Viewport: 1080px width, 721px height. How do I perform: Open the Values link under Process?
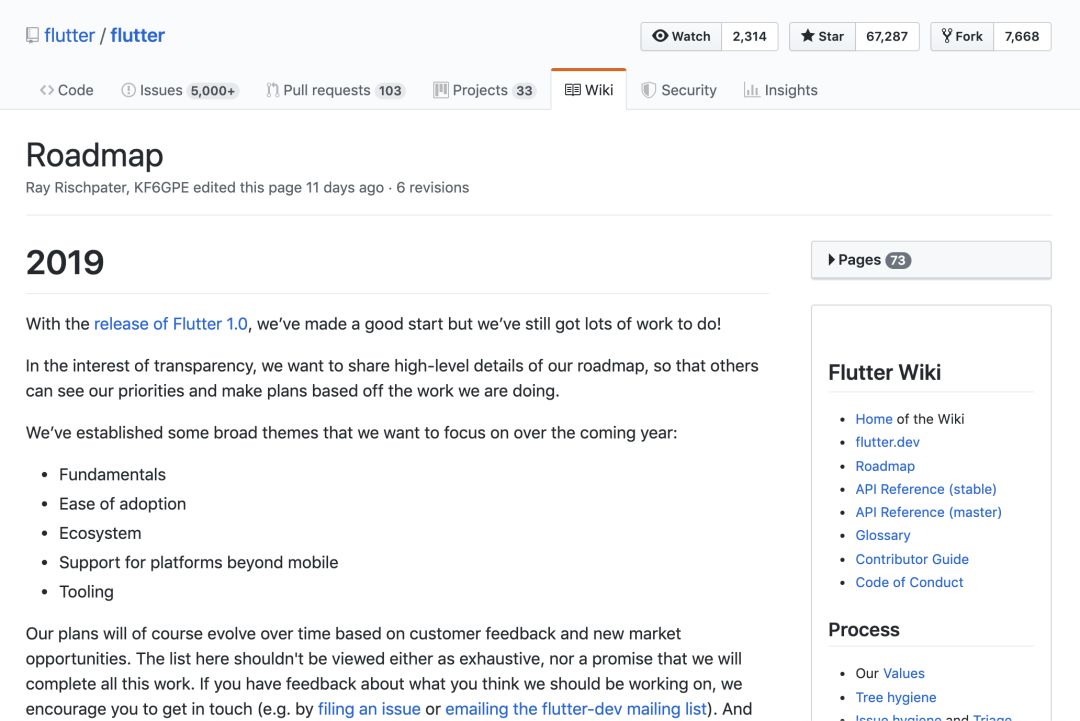(x=904, y=673)
